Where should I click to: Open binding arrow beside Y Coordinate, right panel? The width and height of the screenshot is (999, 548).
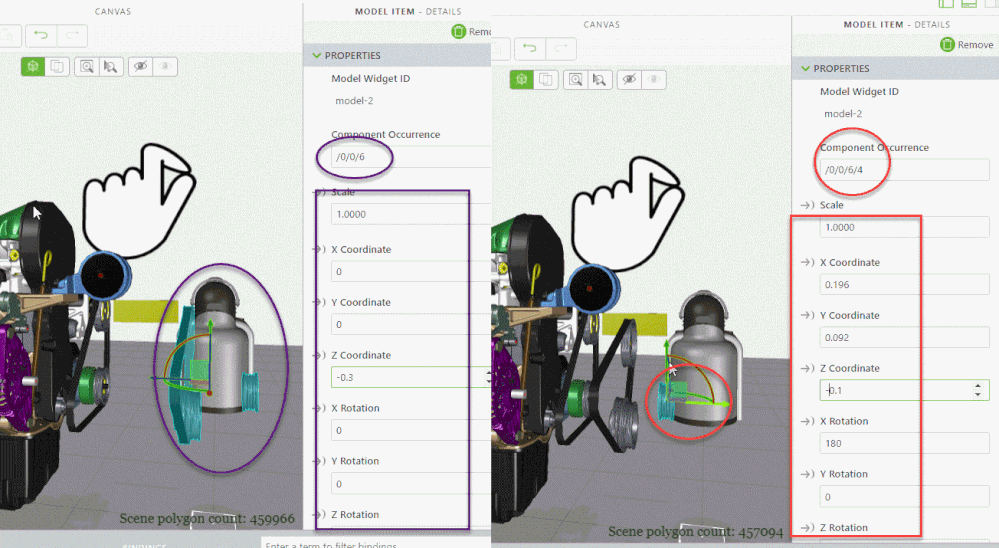coord(808,315)
